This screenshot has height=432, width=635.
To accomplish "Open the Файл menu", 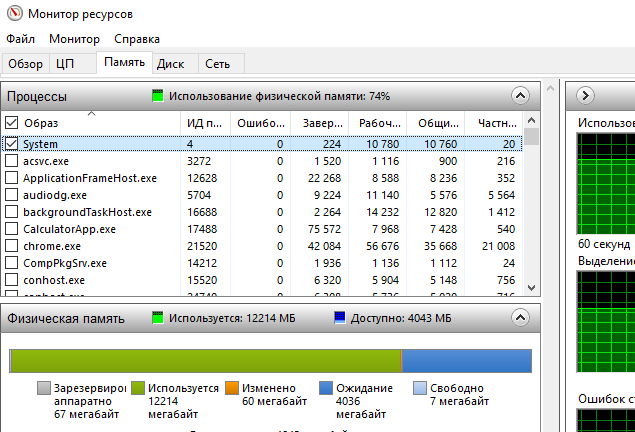I will coord(20,39).
